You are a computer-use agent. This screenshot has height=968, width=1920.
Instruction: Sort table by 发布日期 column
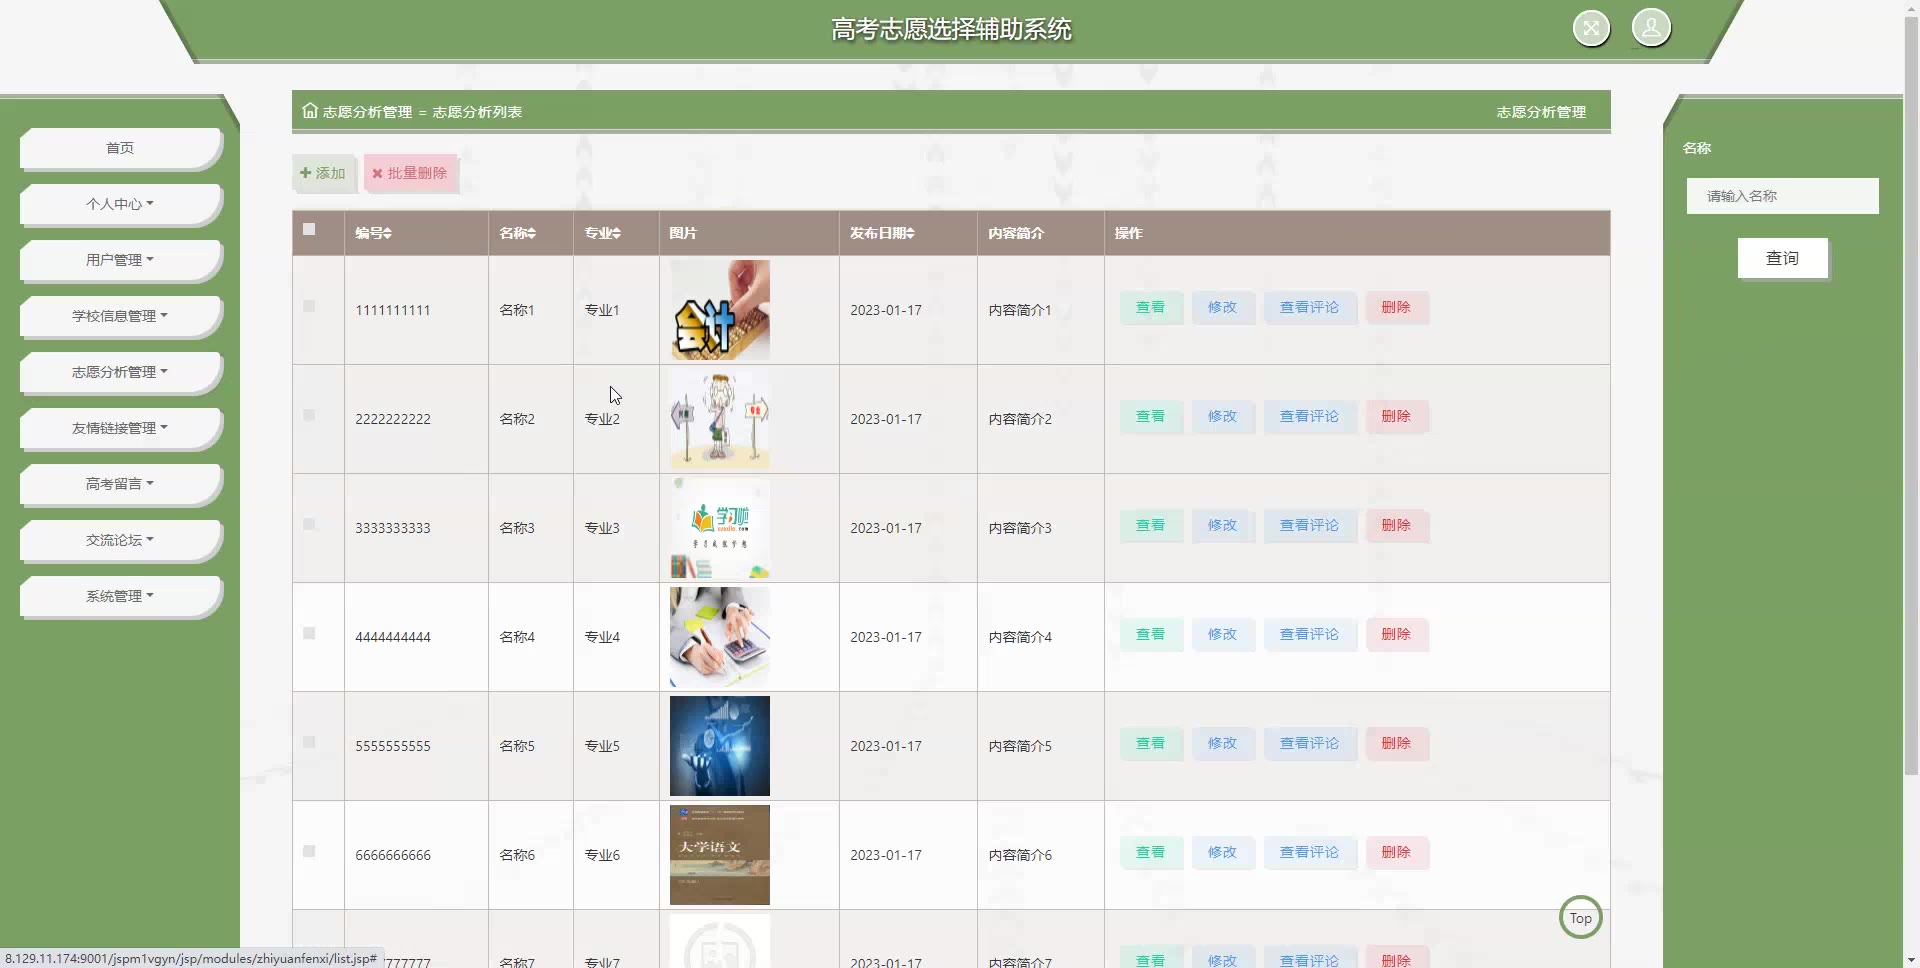point(882,233)
